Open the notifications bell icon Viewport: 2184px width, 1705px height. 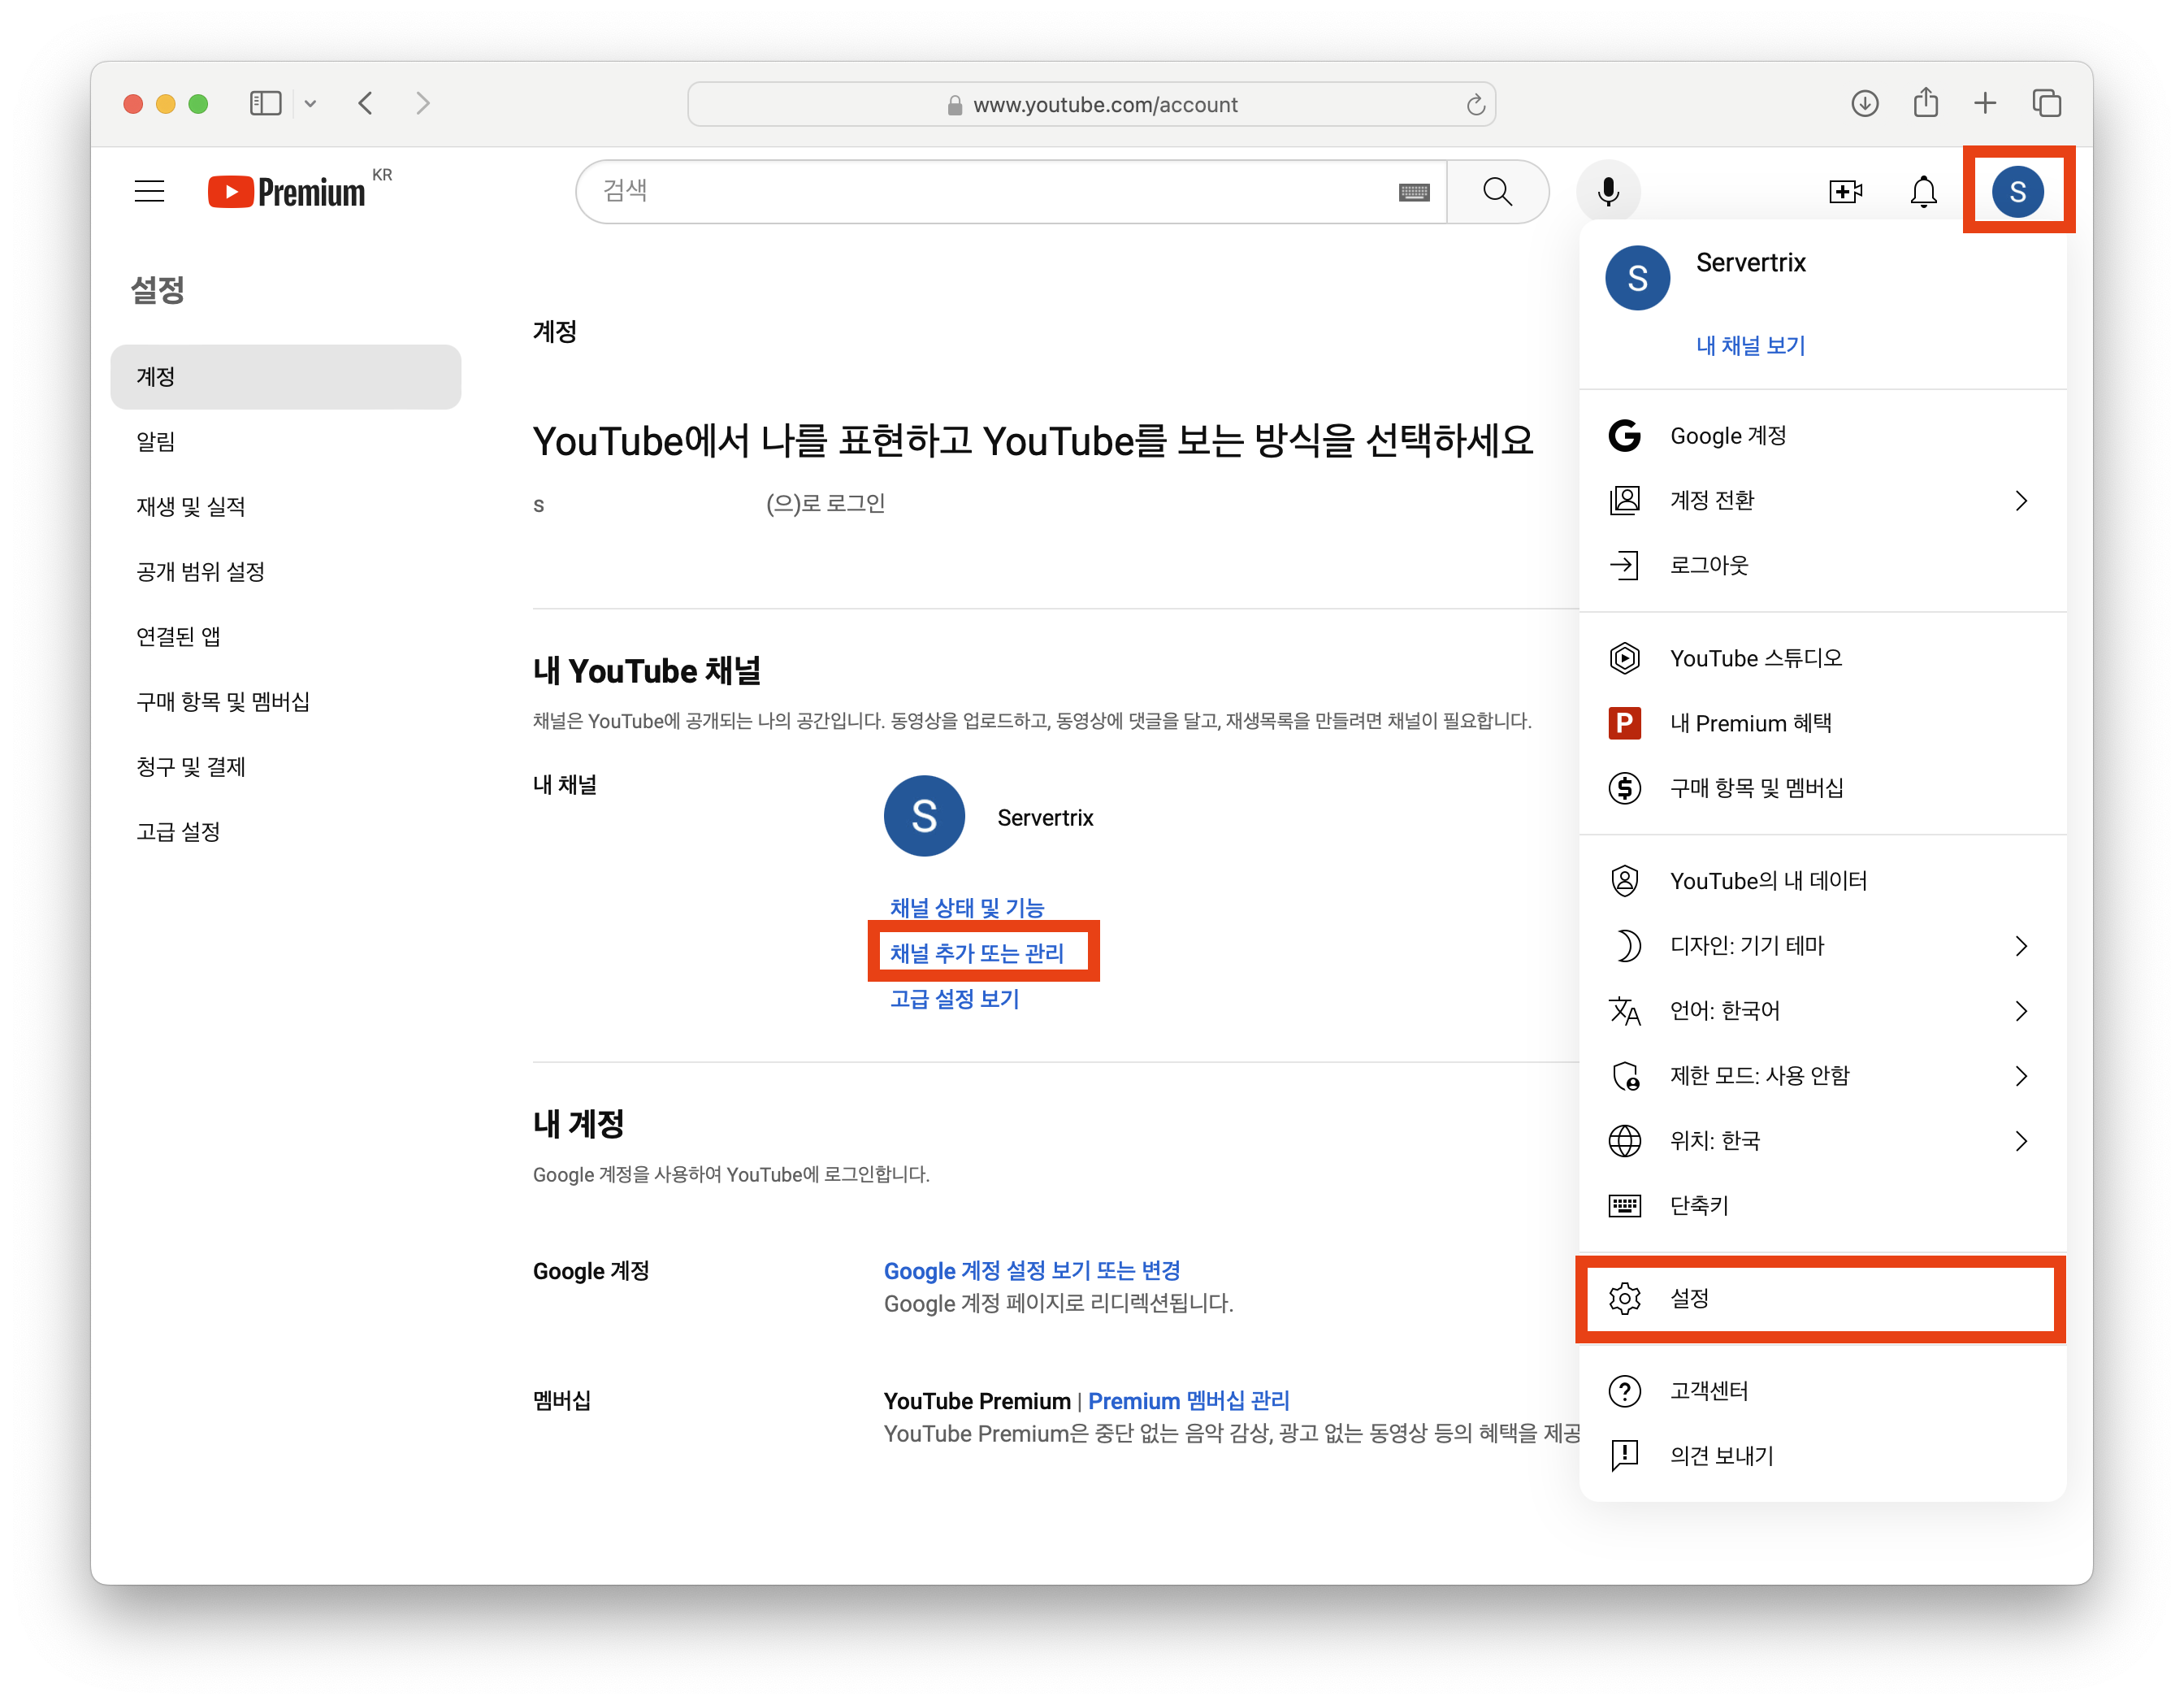1922,191
